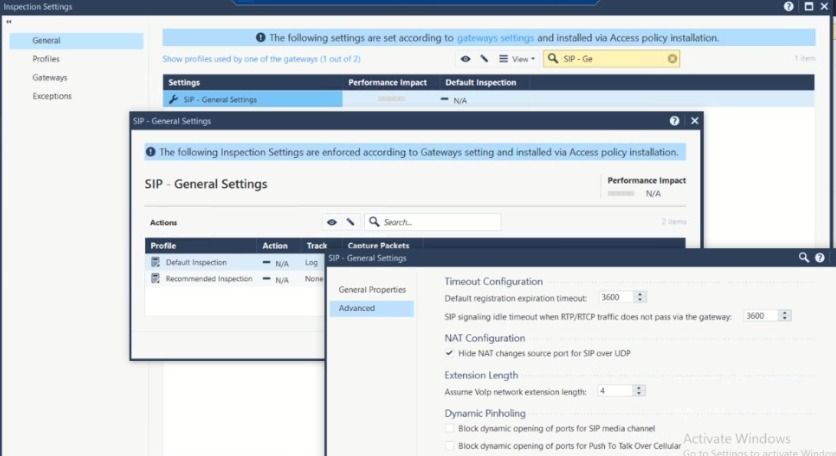836x456 pixels.
Task: Open the gateways settings link
Action: pos(495,38)
